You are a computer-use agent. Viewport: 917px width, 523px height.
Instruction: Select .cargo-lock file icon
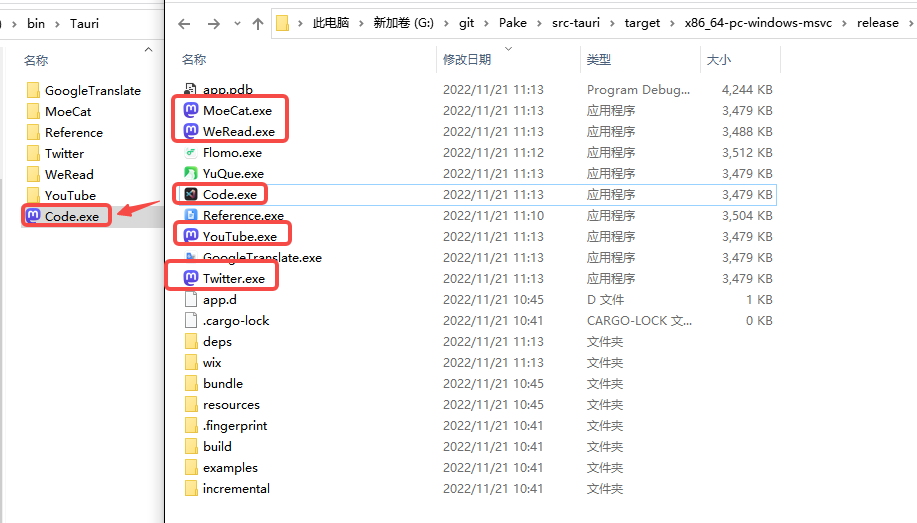(x=191, y=320)
